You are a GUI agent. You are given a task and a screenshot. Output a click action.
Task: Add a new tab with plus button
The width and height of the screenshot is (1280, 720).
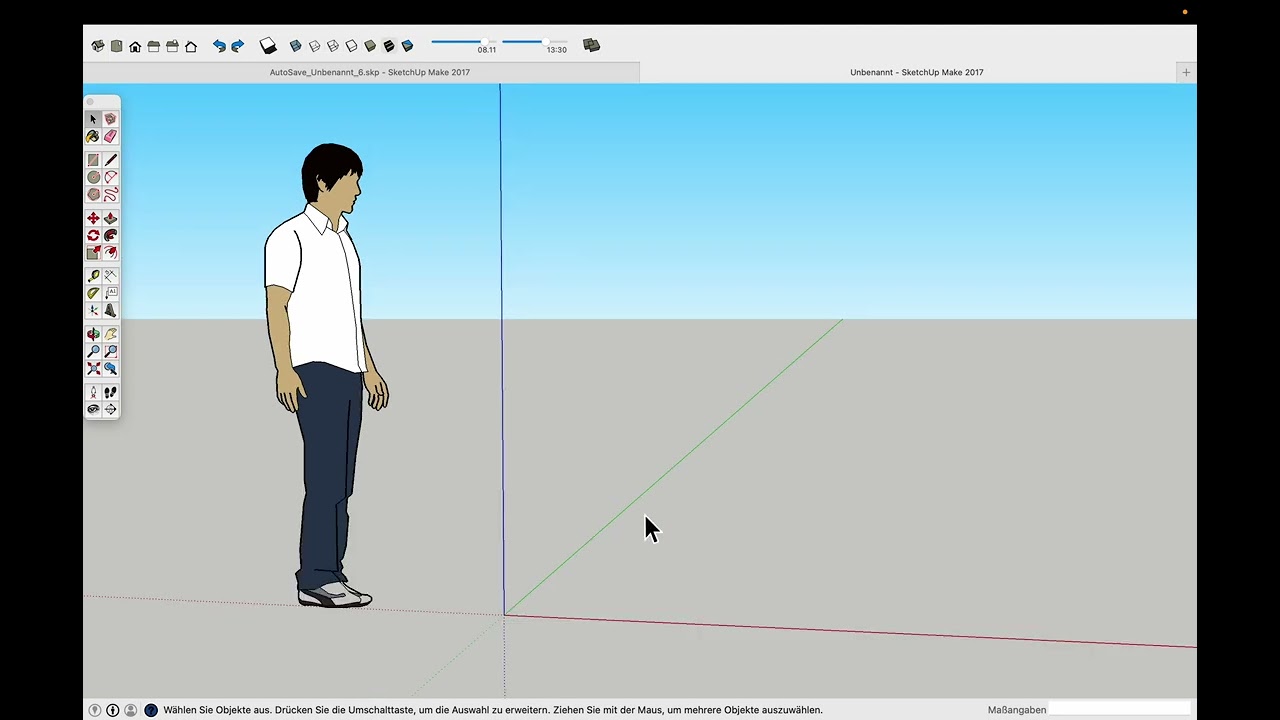1186,72
